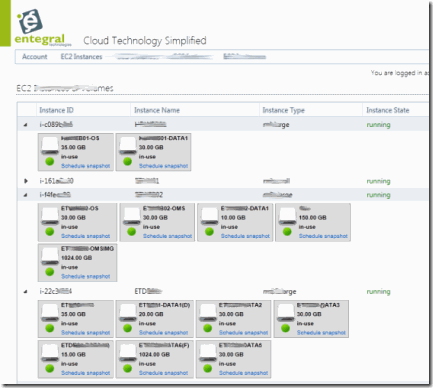This screenshot has height=388, width=433.
Task: Collapse the i-22c3 instance row
Action: point(25,292)
